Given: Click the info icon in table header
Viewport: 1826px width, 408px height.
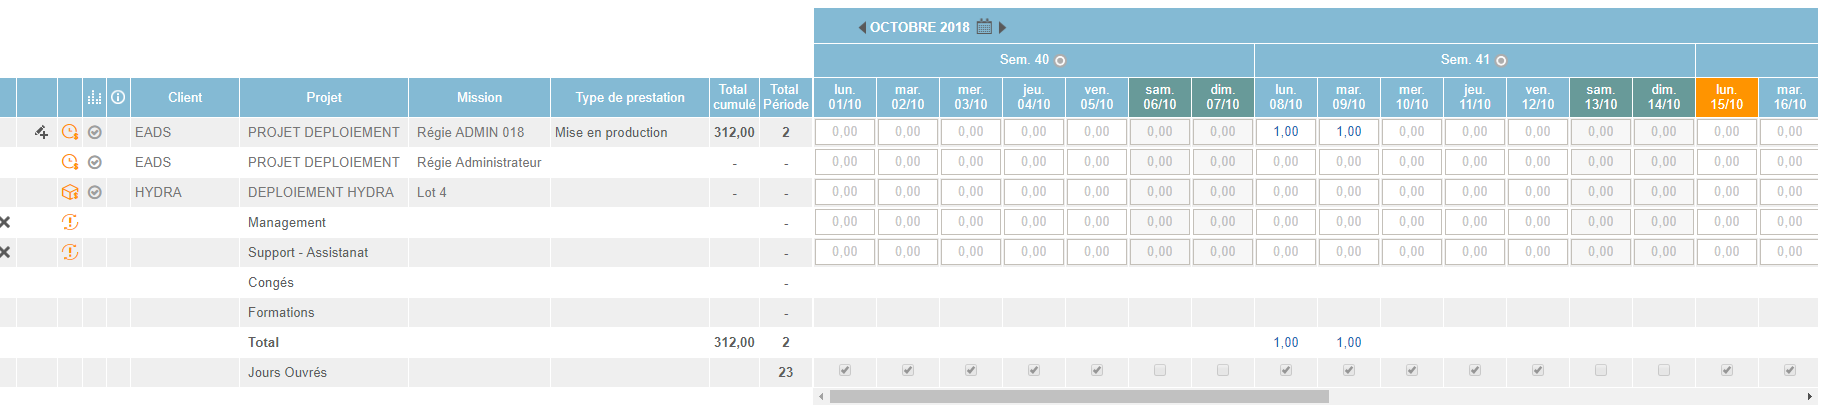Looking at the screenshot, I should point(118,97).
